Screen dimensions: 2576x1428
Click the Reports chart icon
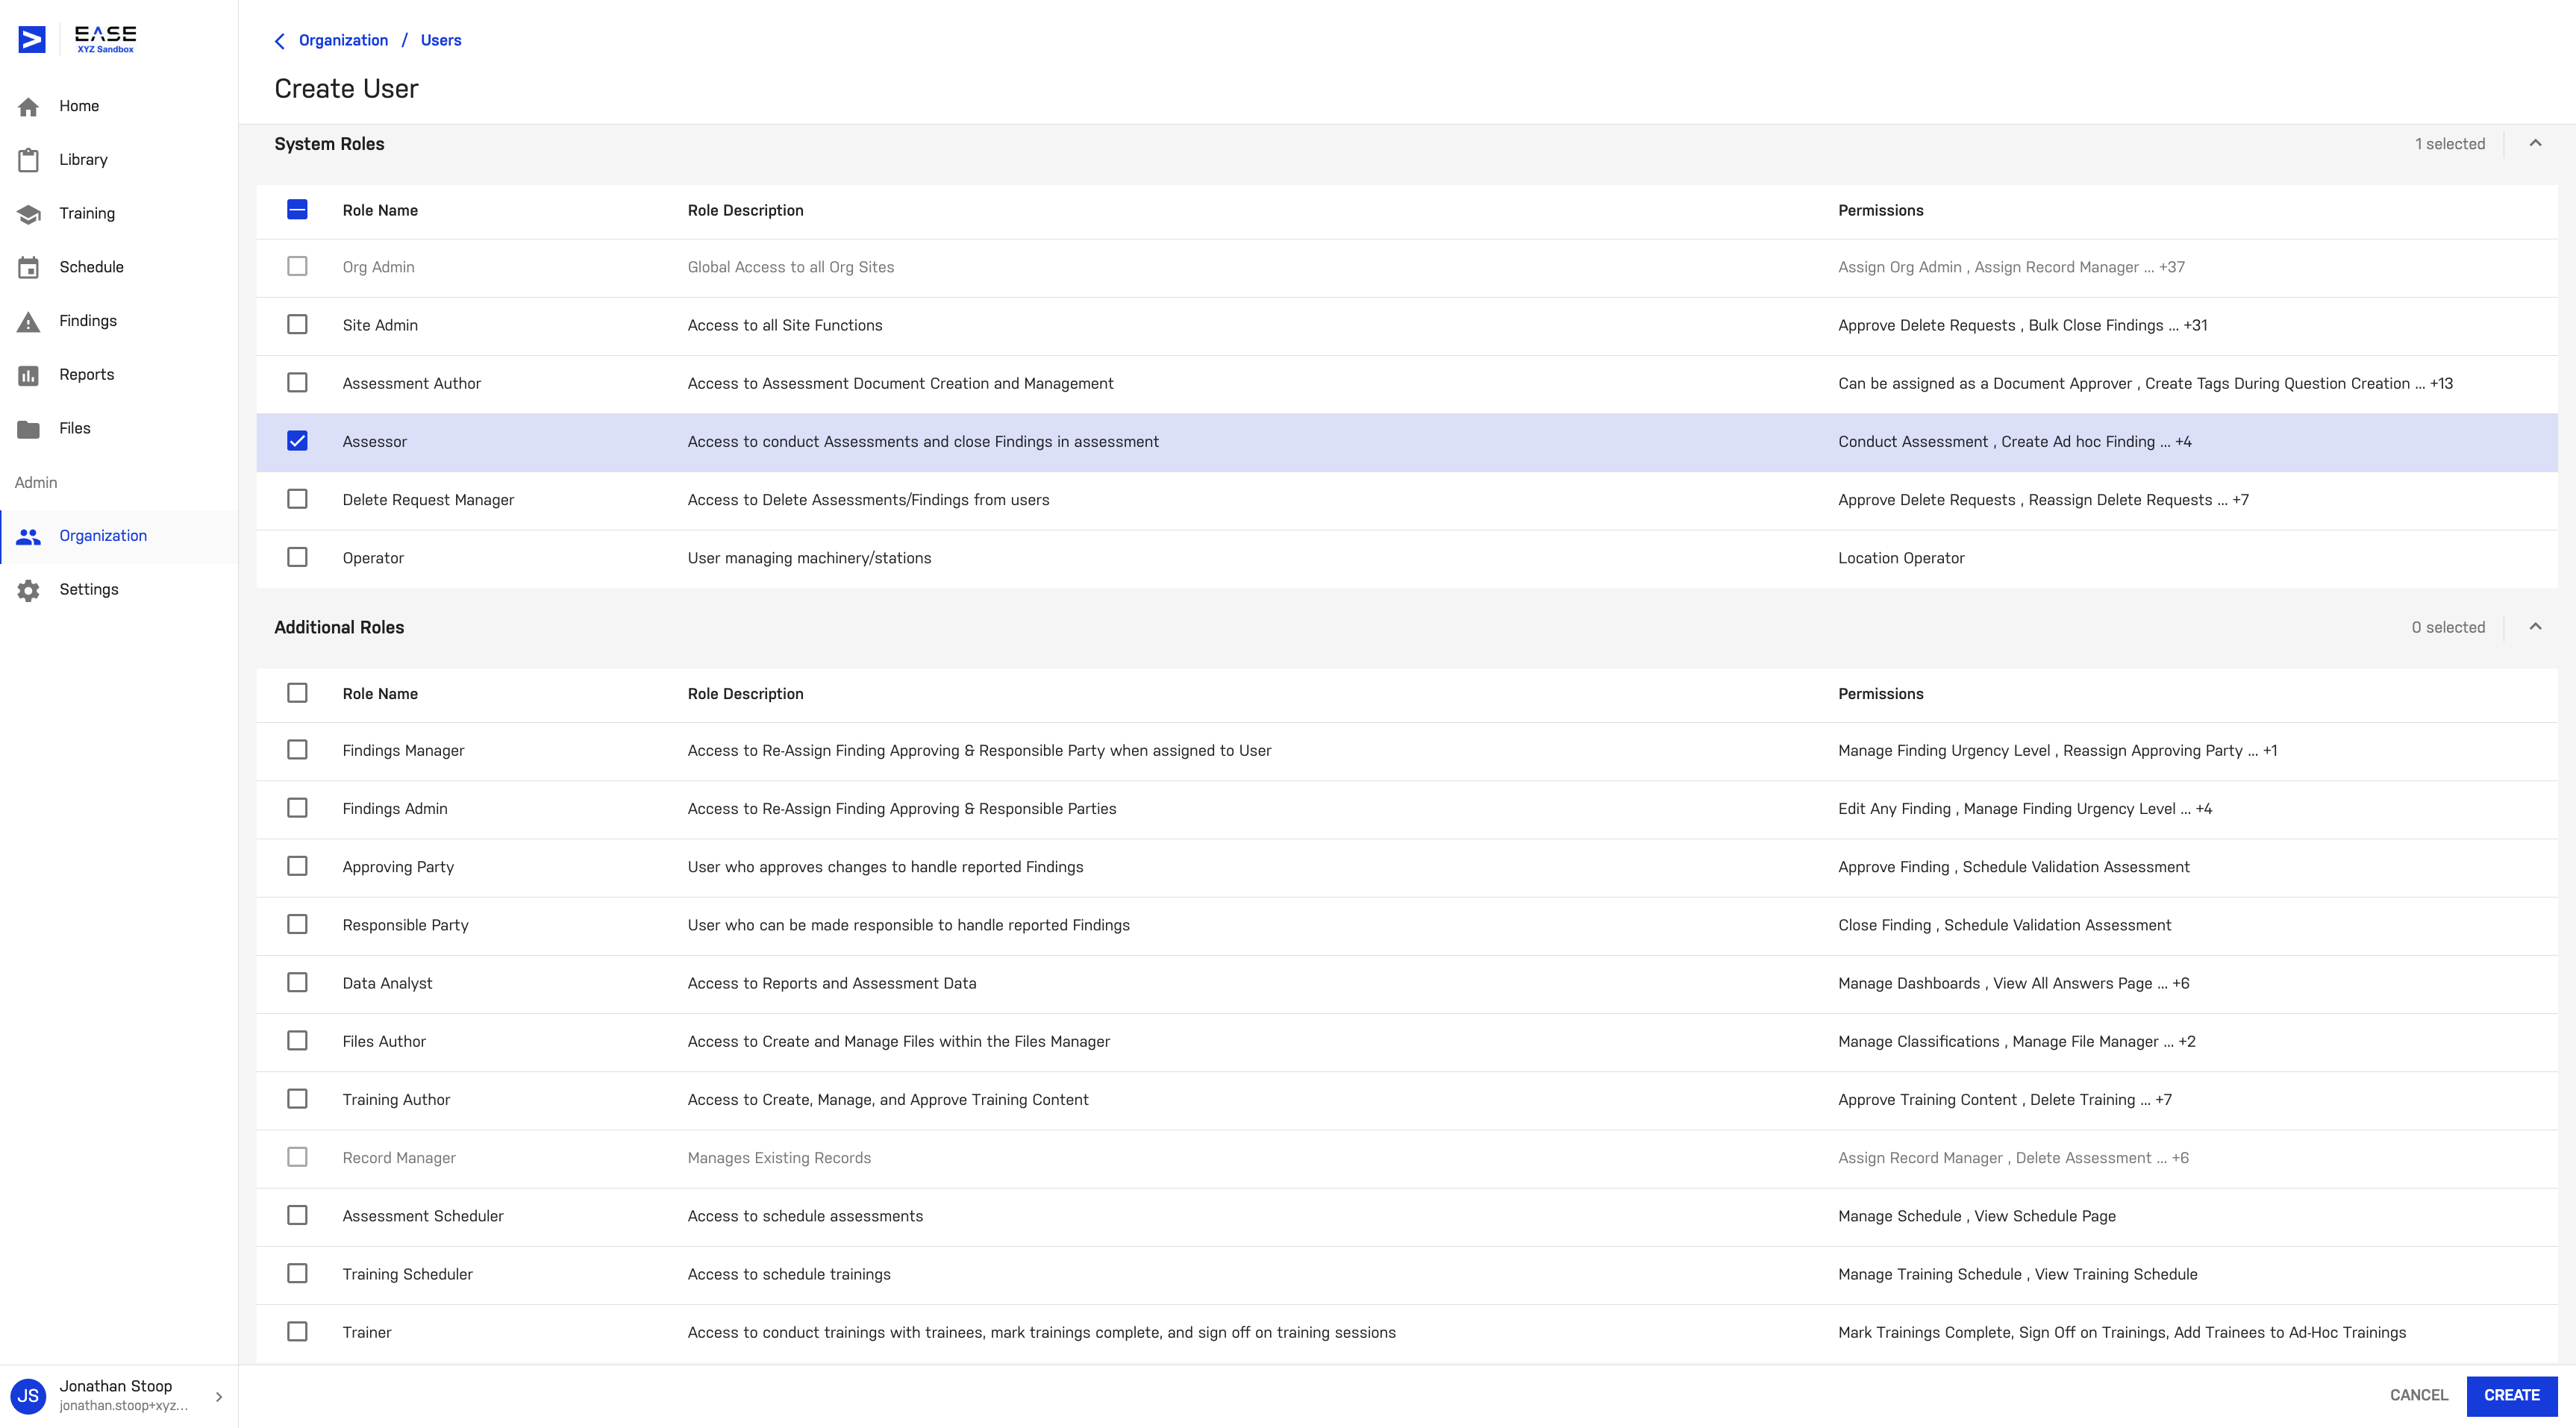click(28, 375)
